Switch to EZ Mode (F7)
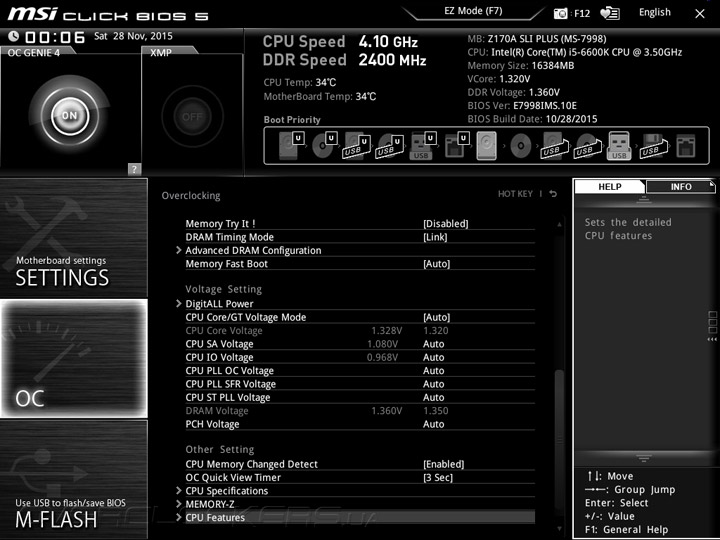Viewport: 720px width, 540px height. (x=473, y=11)
